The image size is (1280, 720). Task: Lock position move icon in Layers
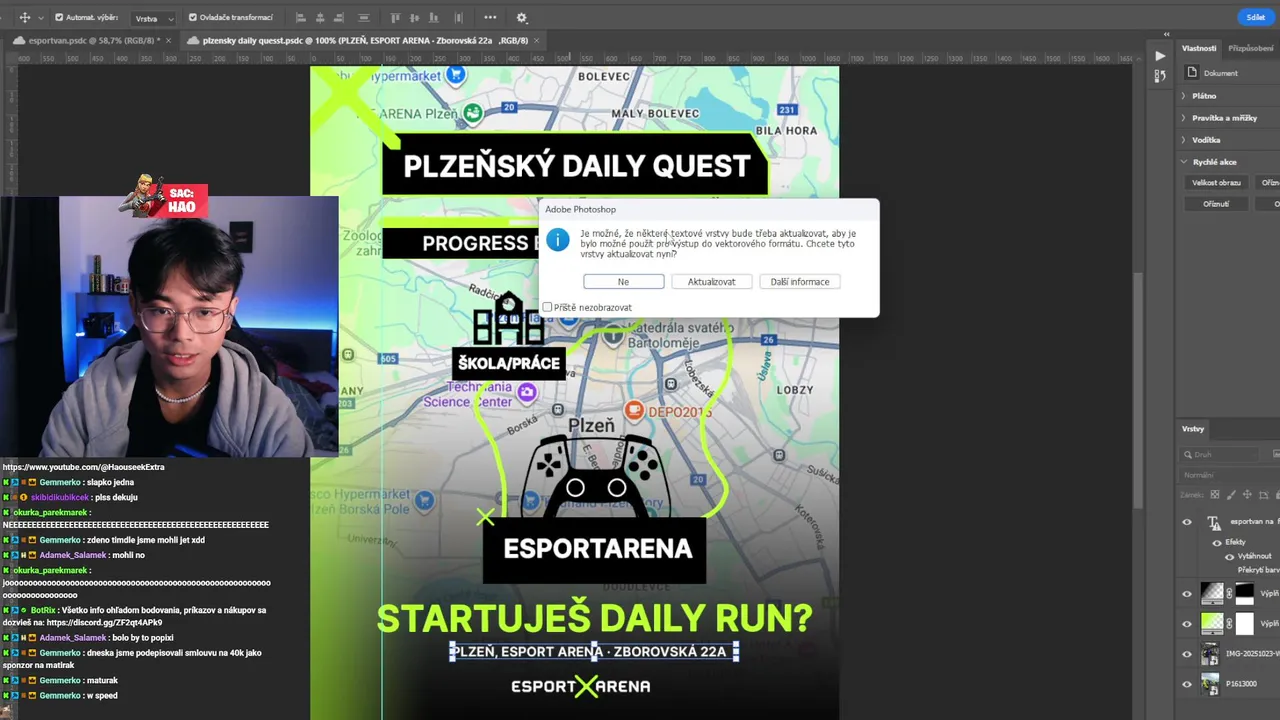point(1247,495)
